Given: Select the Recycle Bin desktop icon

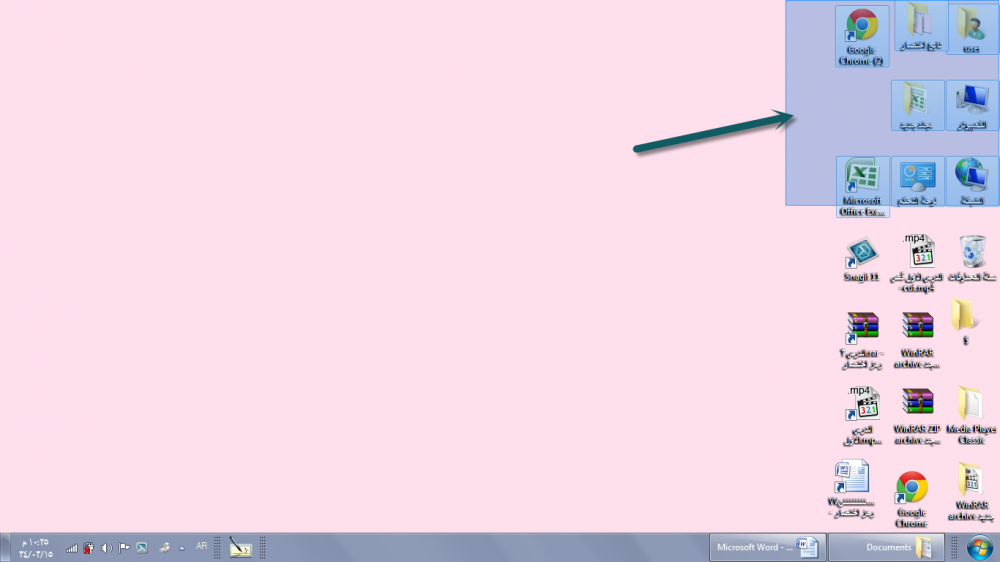Looking at the screenshot, I should coord(971,254).
